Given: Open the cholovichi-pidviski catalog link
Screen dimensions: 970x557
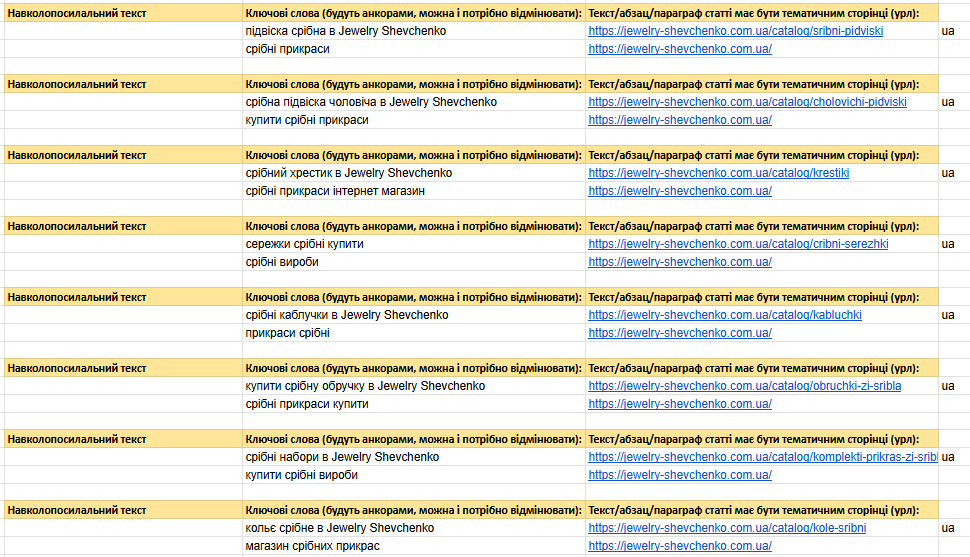Looking at the screenshot, I should coord(747,102).
